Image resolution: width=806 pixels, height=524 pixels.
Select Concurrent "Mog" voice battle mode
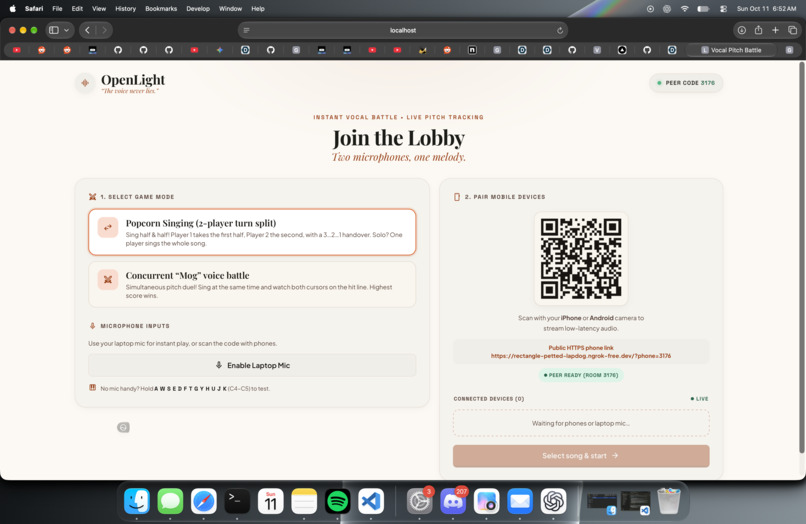click(x=252, y=284)
